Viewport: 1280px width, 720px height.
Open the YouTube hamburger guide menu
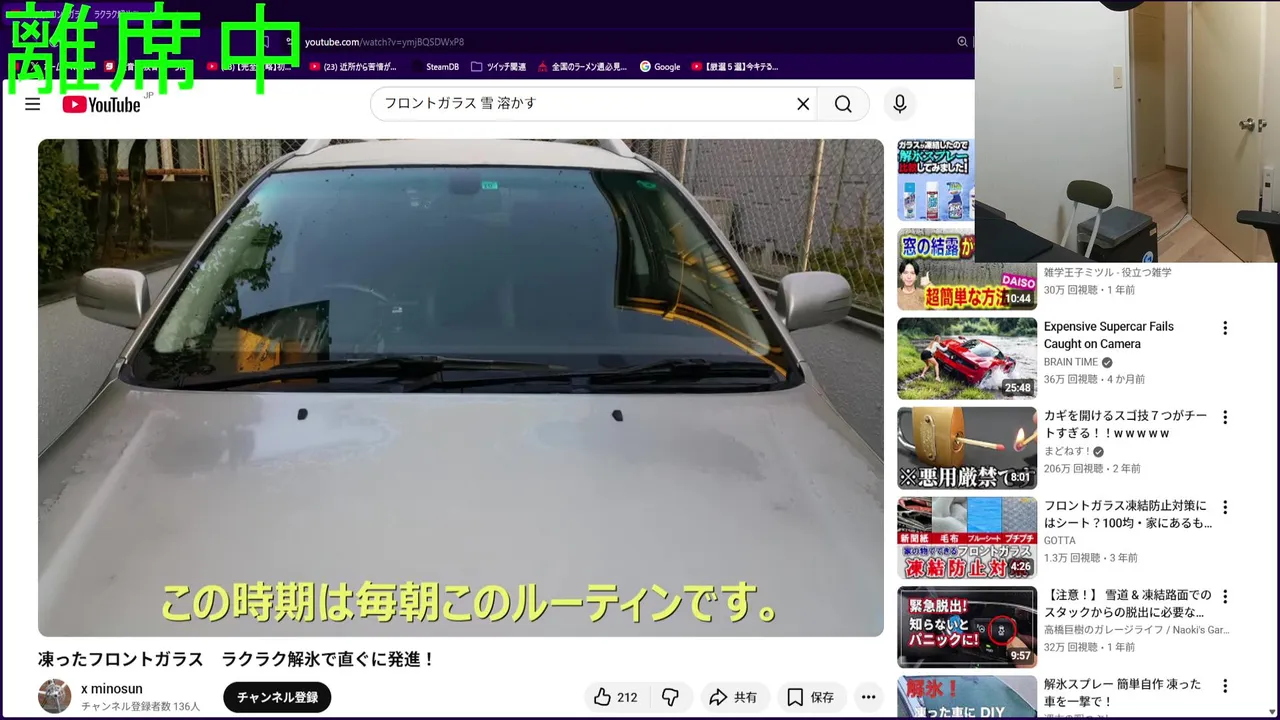coord(32,104)
